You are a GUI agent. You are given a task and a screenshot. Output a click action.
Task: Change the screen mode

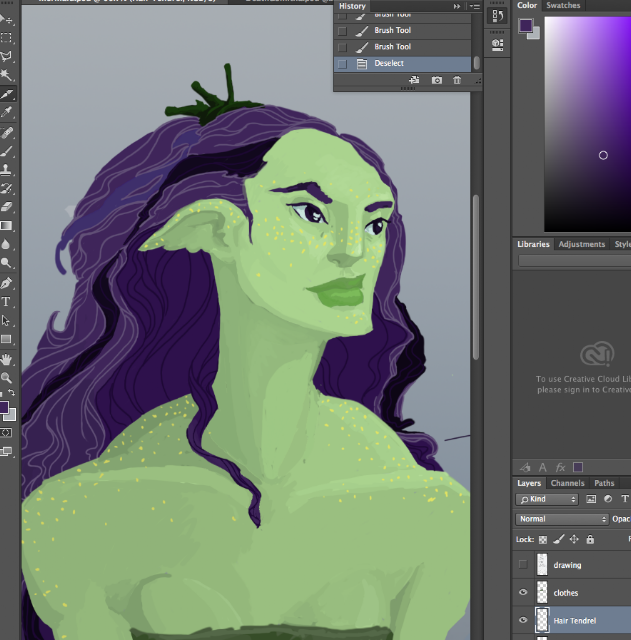click(6, 451)
